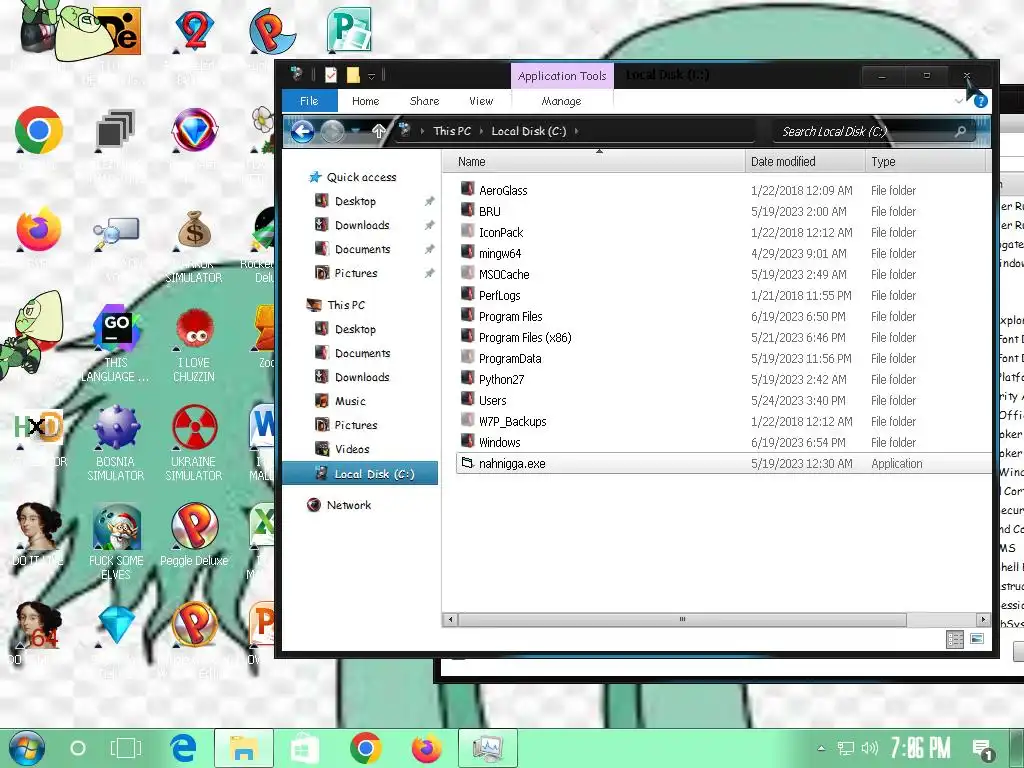Switch to the Home ribbon tab
The image size is (1024, 768).
tap(366, 101)
